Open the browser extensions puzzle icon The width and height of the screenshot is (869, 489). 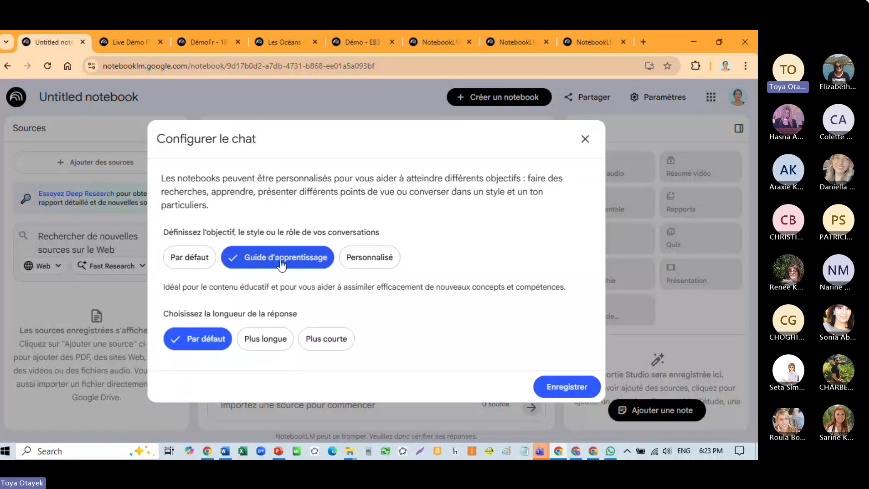[695, 66]
